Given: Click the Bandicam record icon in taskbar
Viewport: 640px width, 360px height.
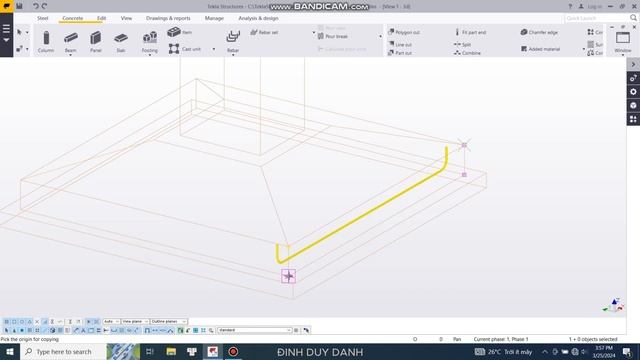Looking at the screenshot, I should pyautogui.click(x=233, y=352).
